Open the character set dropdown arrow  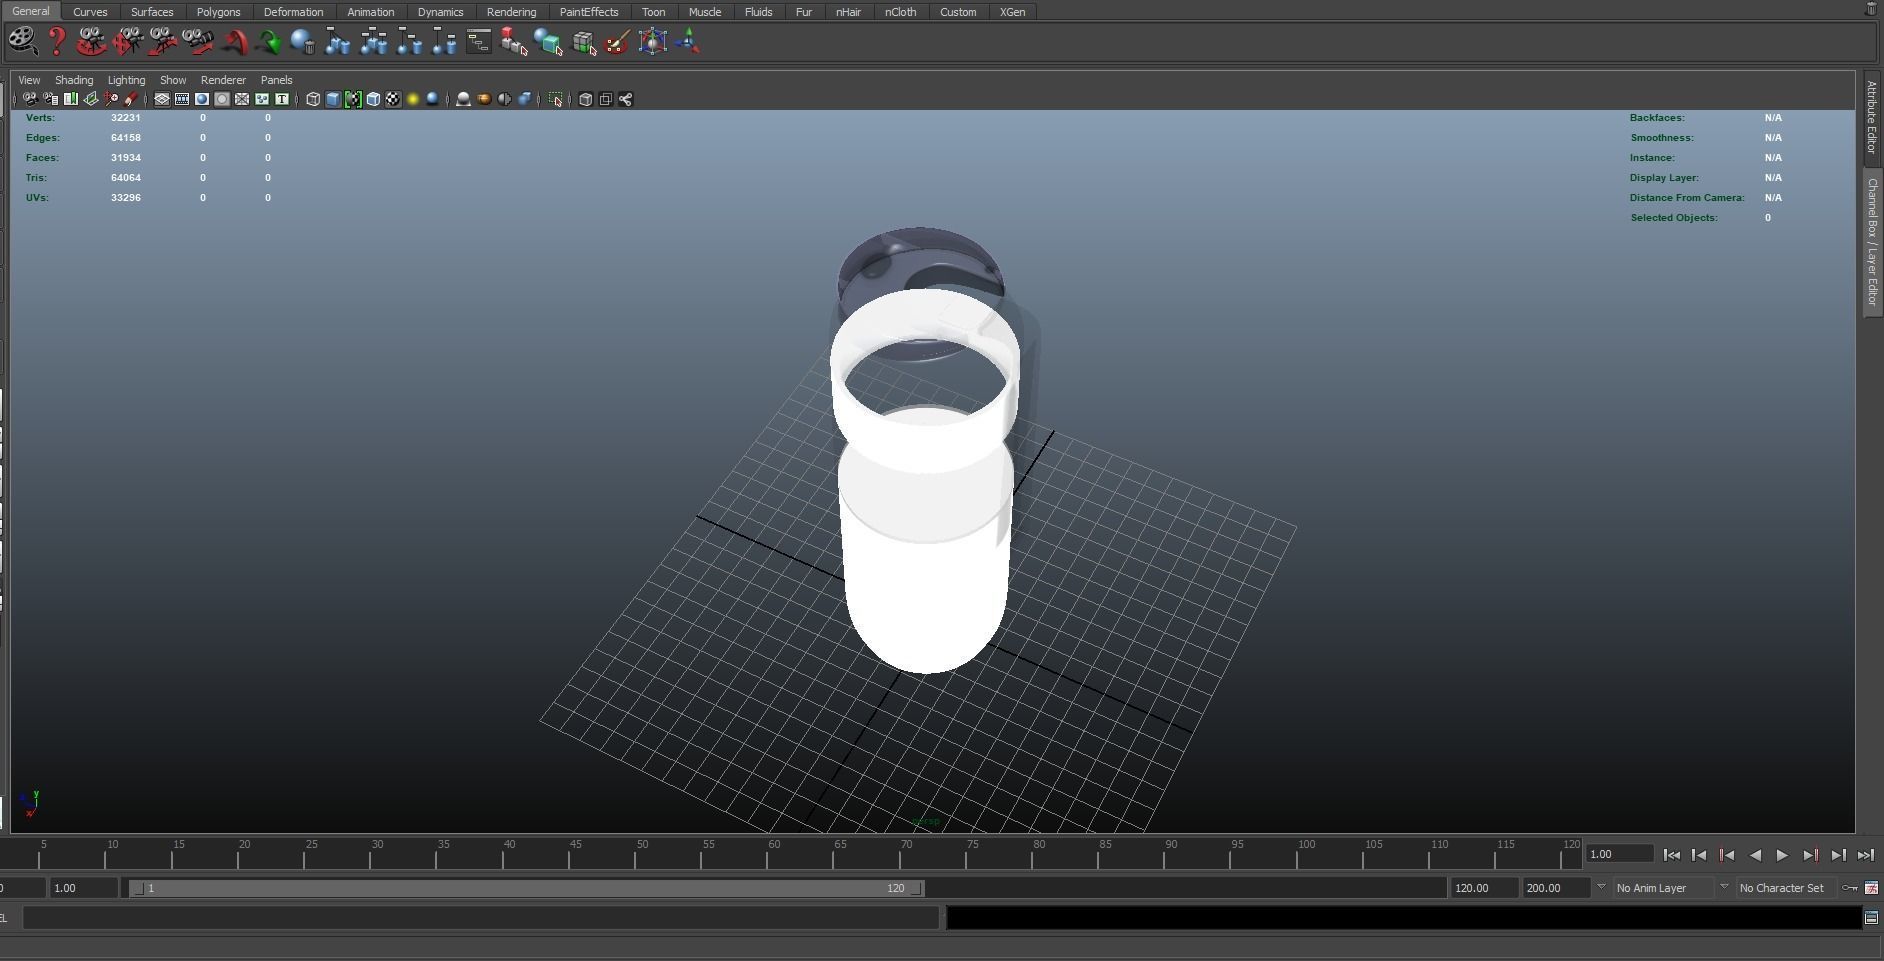(1724, 887)
